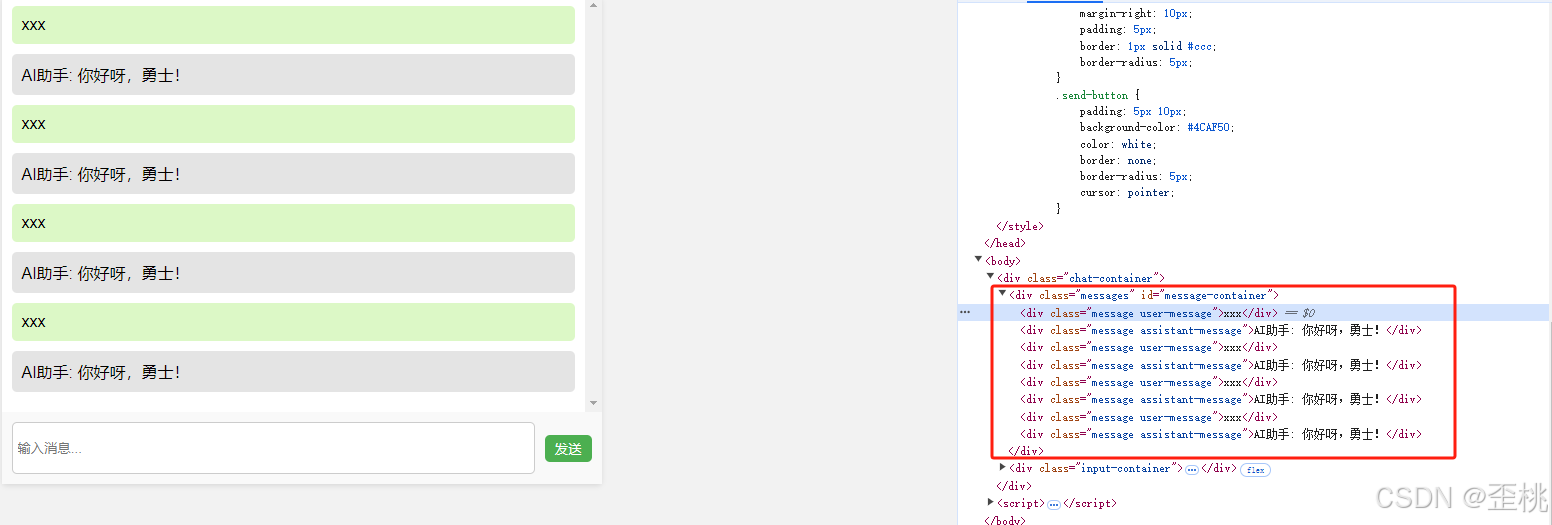Click the ellipsis inside the script tag
The width and height of the screenshot is (1552, 525).
pos(1054,504)
